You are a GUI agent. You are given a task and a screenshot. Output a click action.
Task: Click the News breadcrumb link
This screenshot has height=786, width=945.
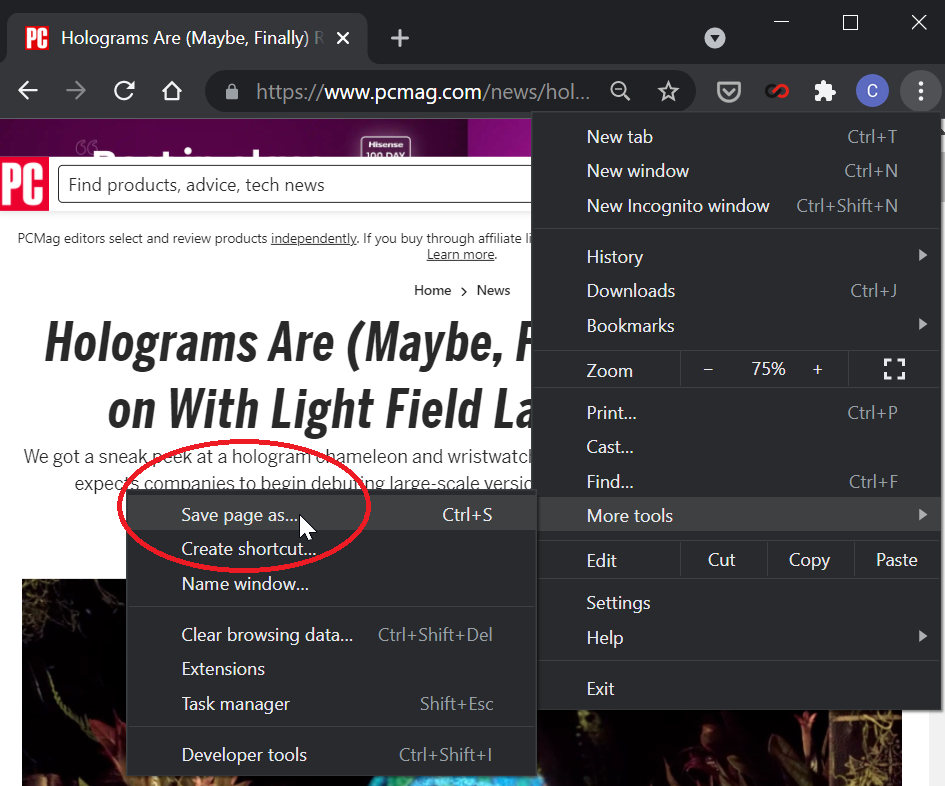[493, 290]
